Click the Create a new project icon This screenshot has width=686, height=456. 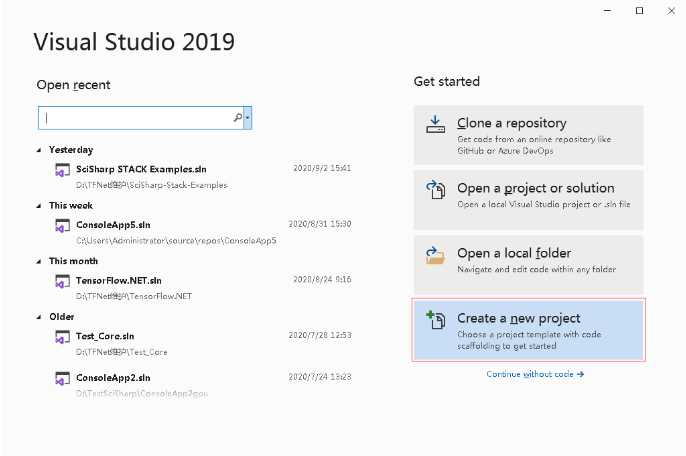435,320
